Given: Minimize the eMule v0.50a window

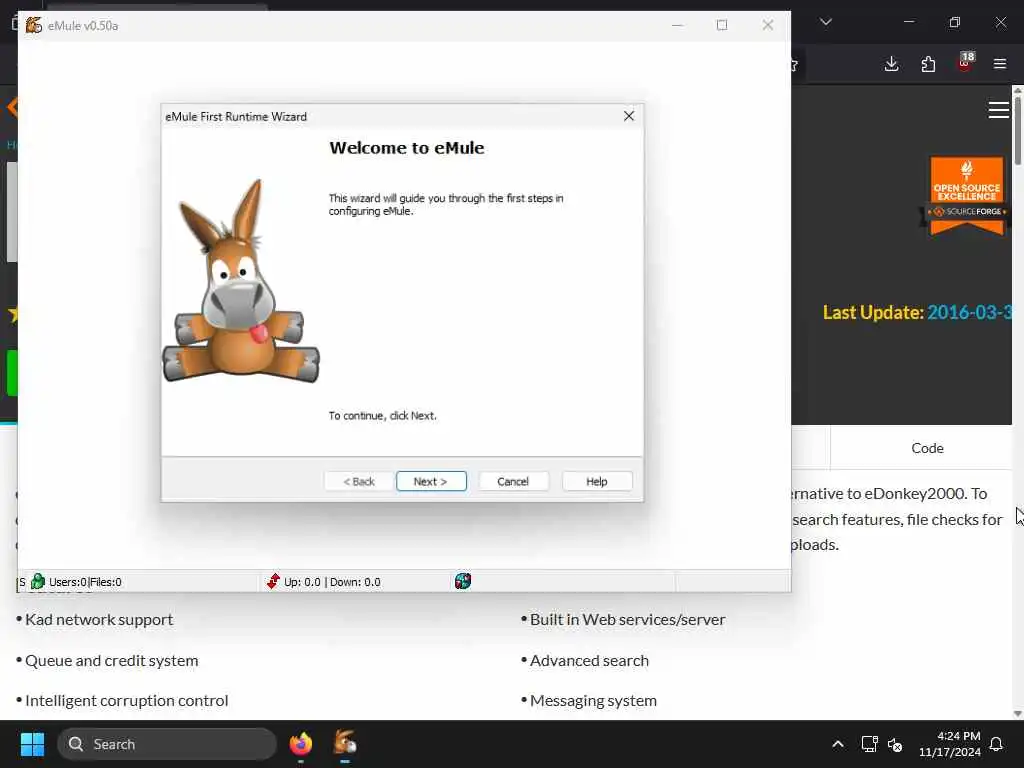Looking at the screenshot, I should point(677,25).
